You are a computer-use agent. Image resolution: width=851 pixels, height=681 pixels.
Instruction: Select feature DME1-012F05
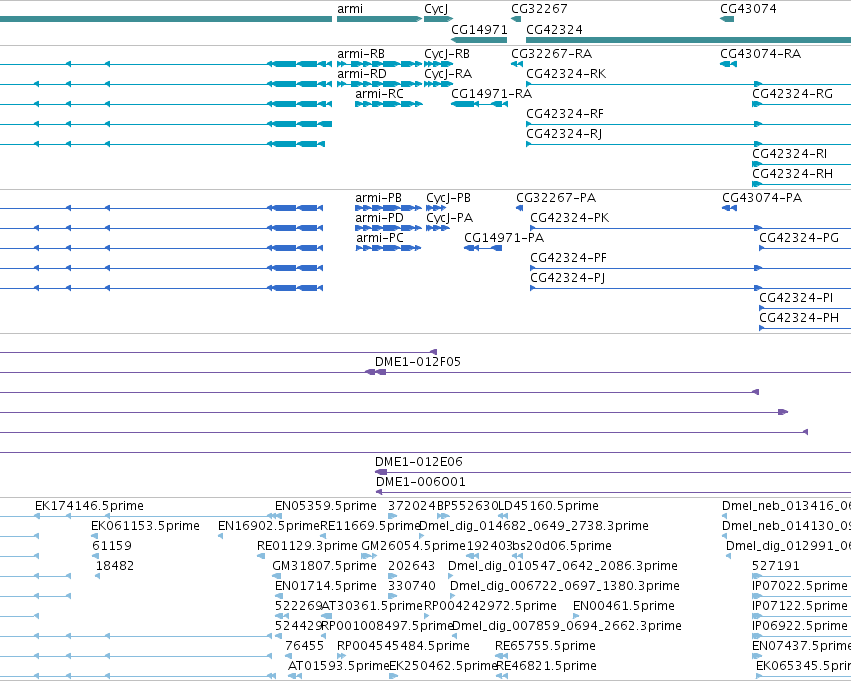[x=418, y=362]
